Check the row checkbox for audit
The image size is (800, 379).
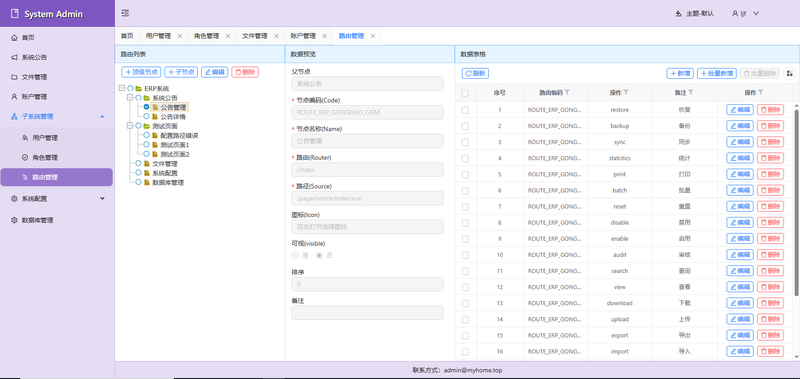465,255
